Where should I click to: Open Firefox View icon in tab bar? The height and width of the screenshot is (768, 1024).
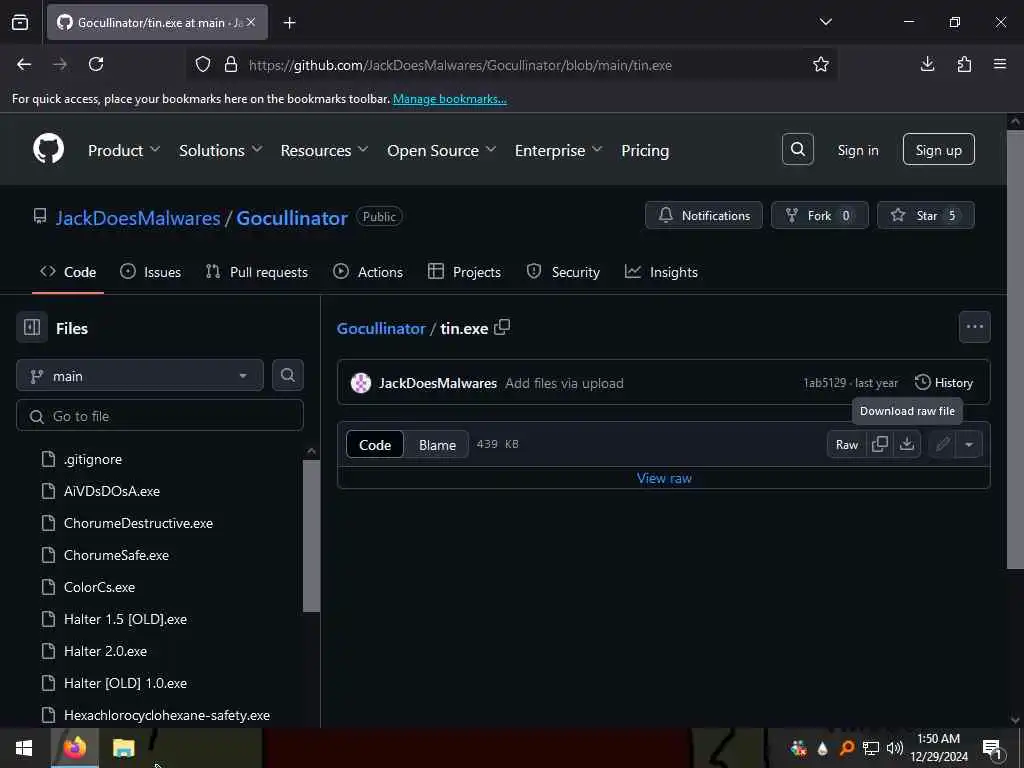pyautogui.click(x=20, y=23)
